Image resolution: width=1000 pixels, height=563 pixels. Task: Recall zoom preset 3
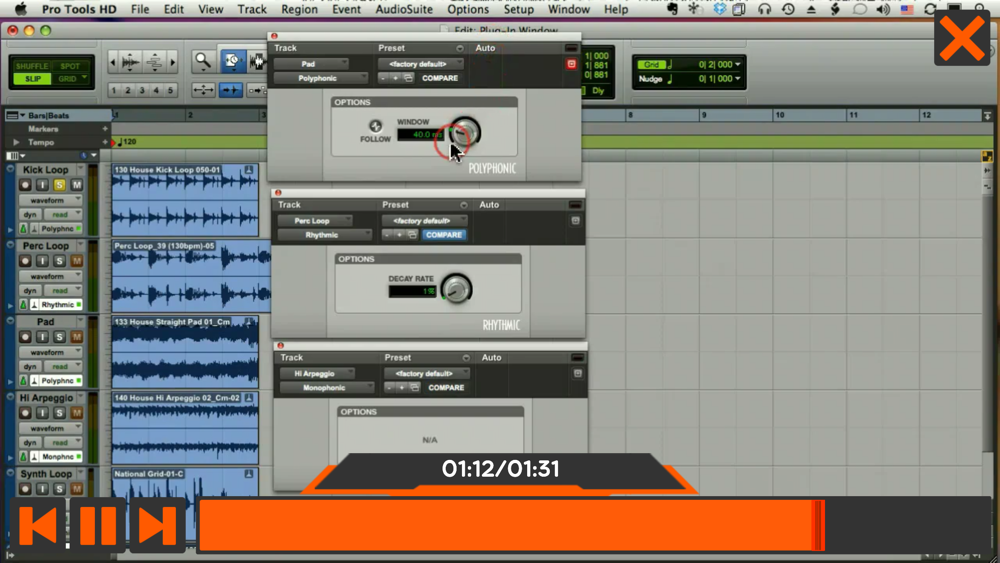(142, 90)
